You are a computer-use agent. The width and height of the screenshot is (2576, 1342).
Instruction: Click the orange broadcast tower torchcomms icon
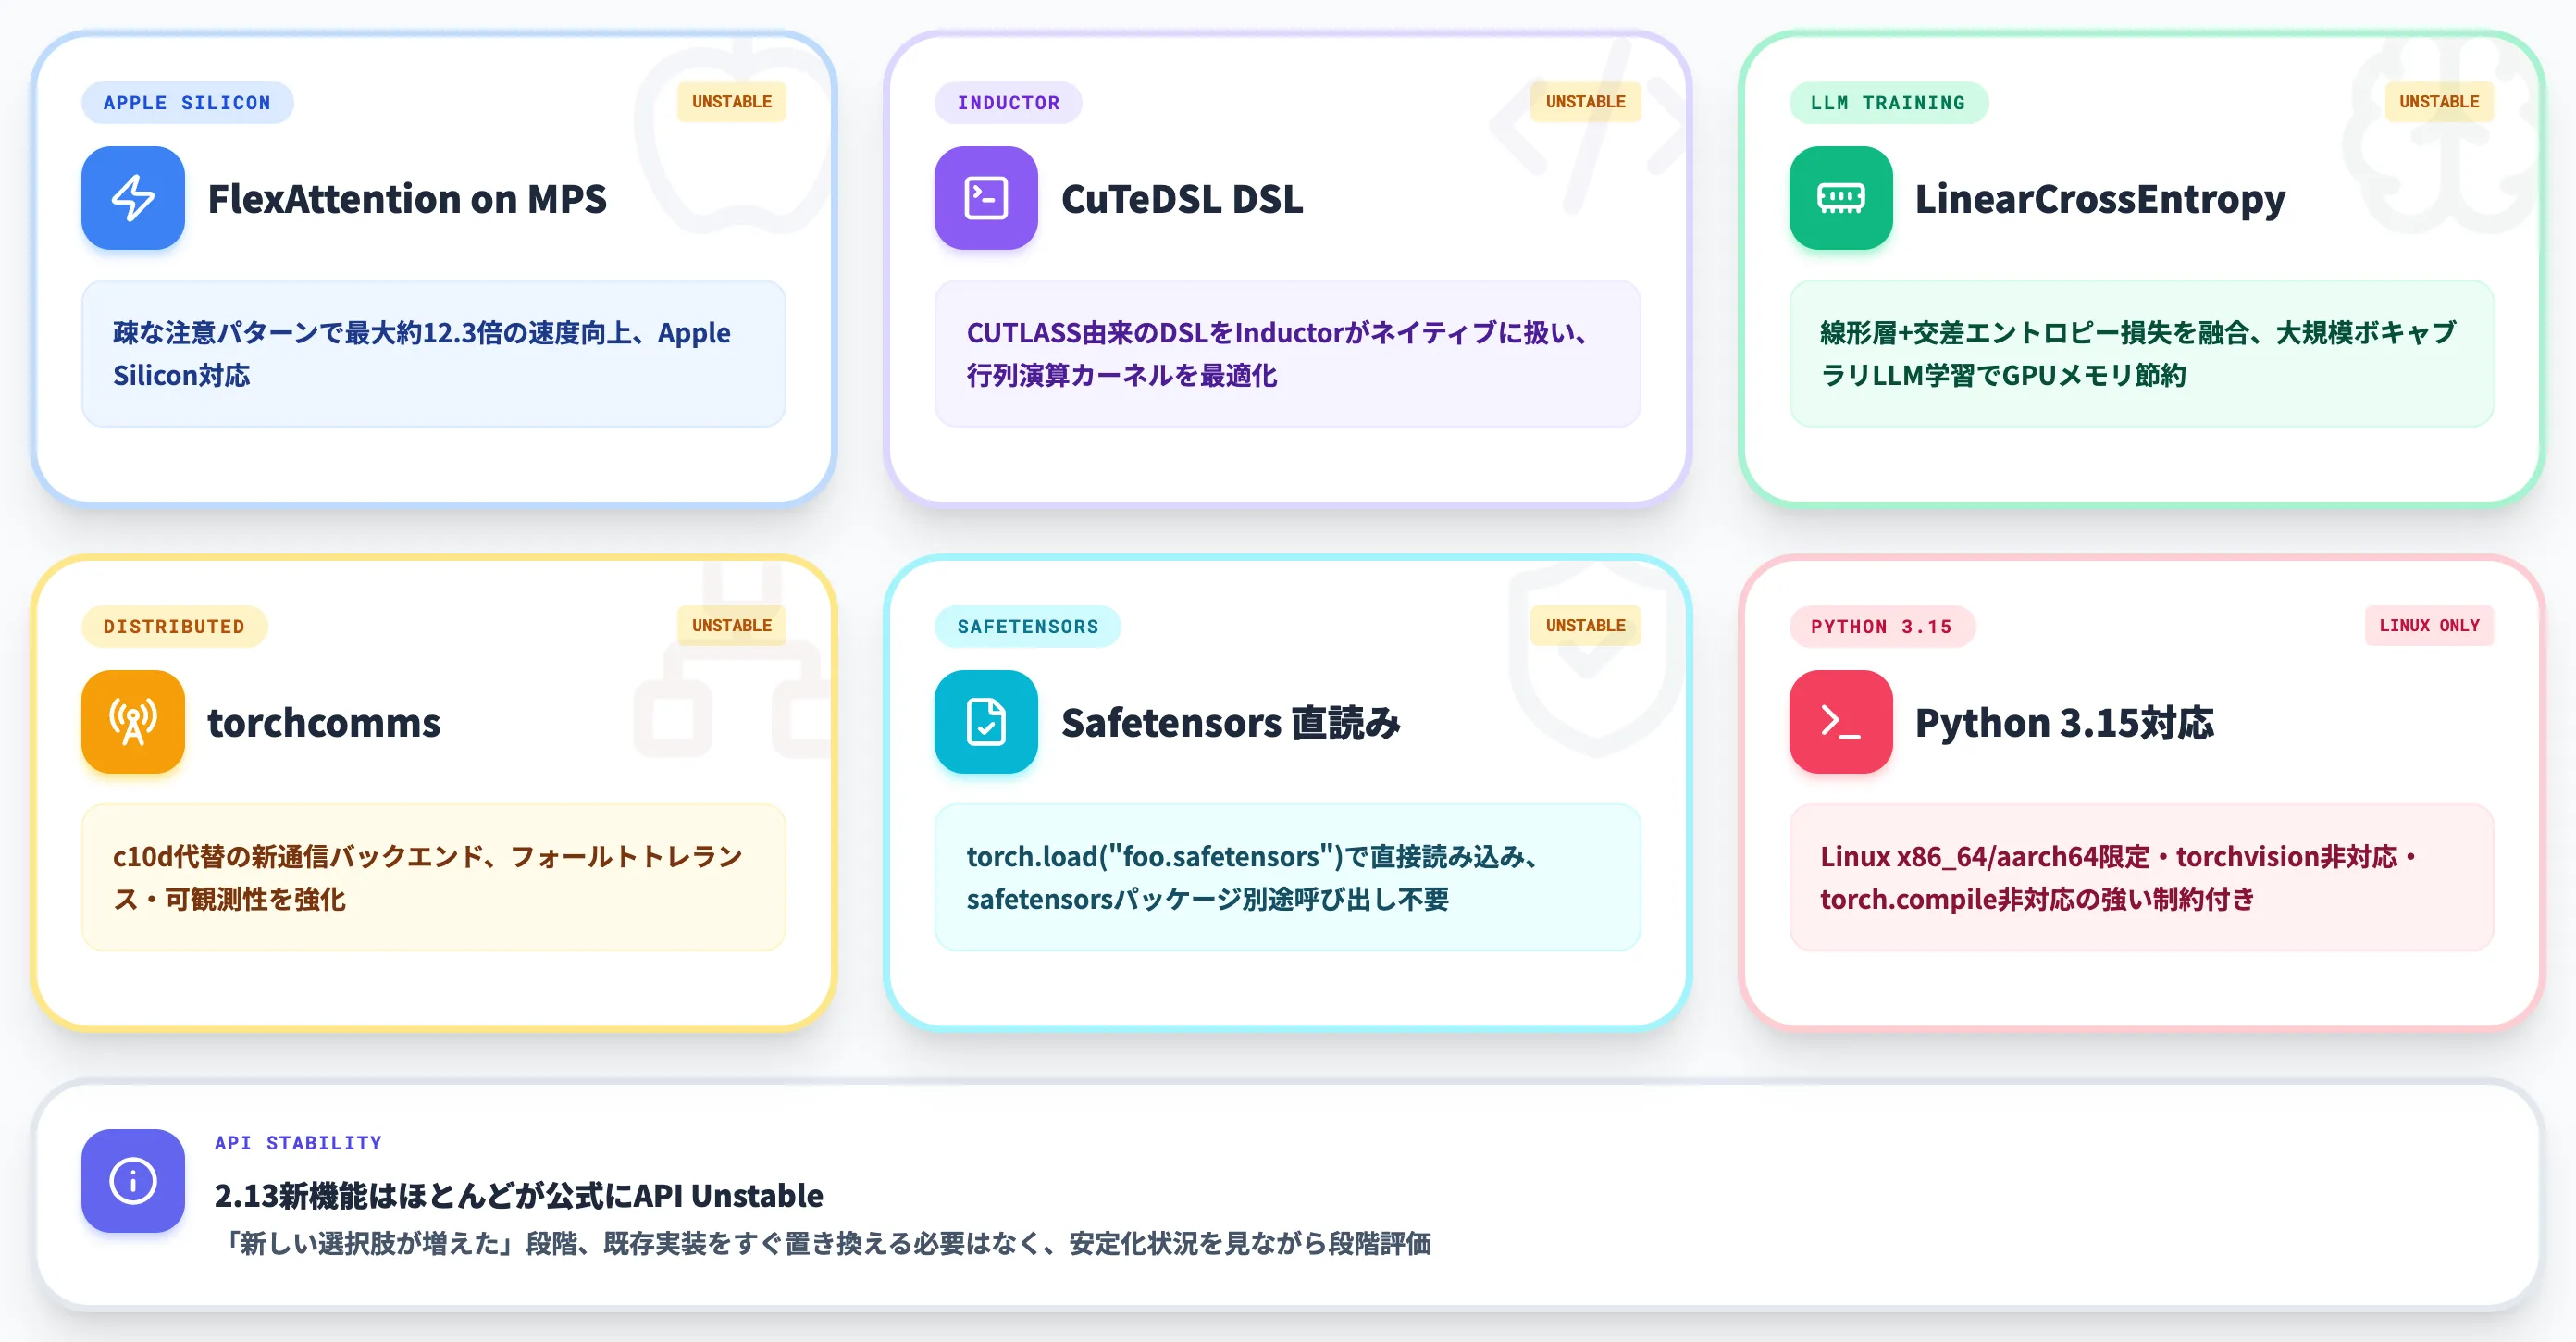click(133, 722)
